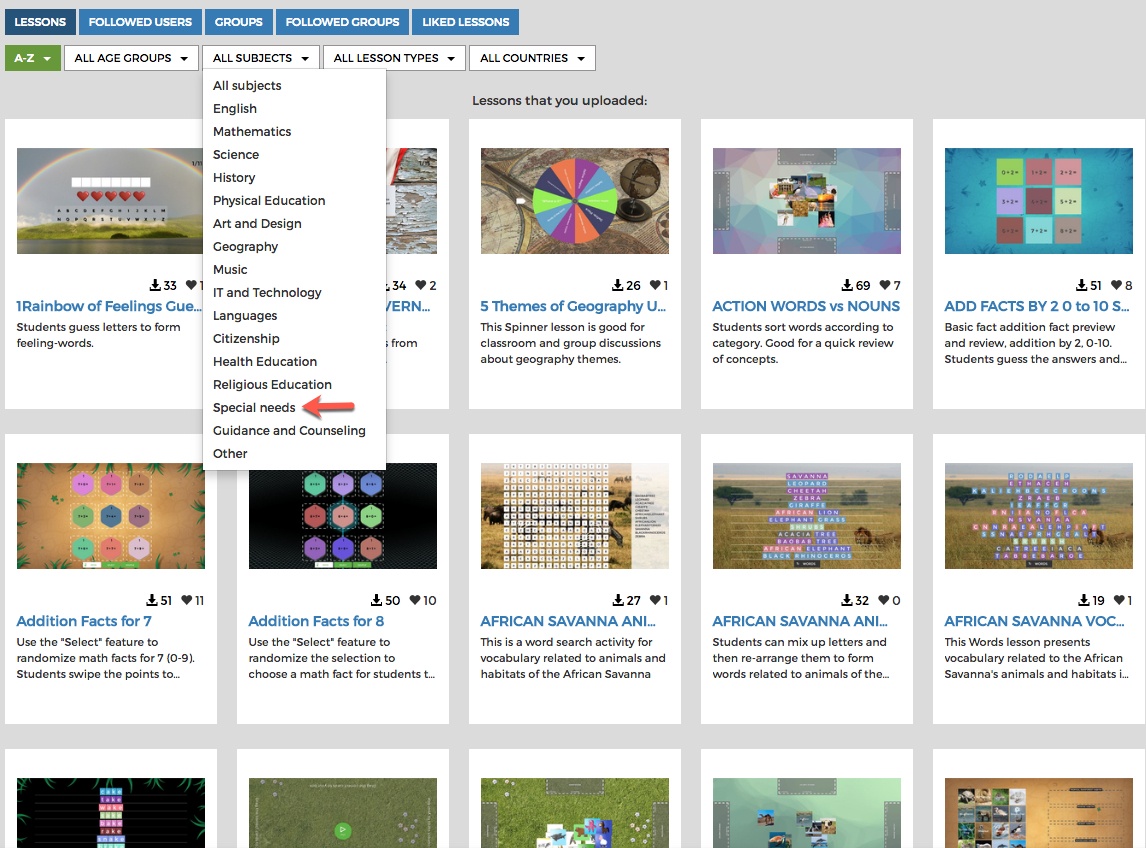
Task: Click download icon on ACTION WORDS vs NOUNS
Action: point(847,285)
